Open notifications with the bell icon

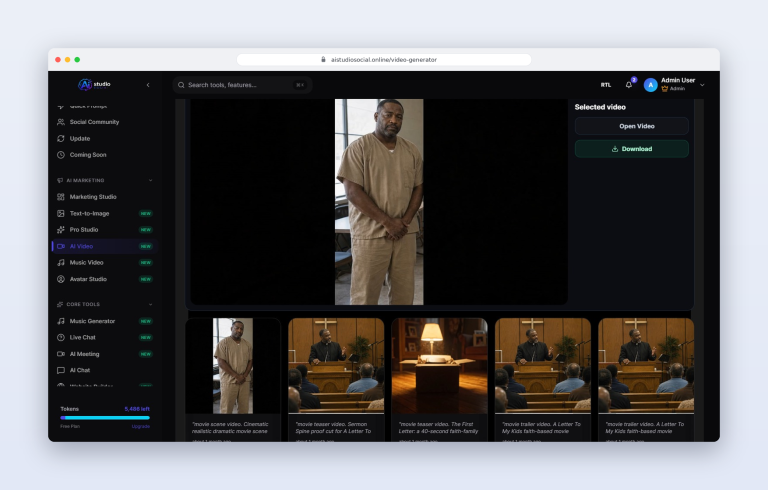coord(629,85)
